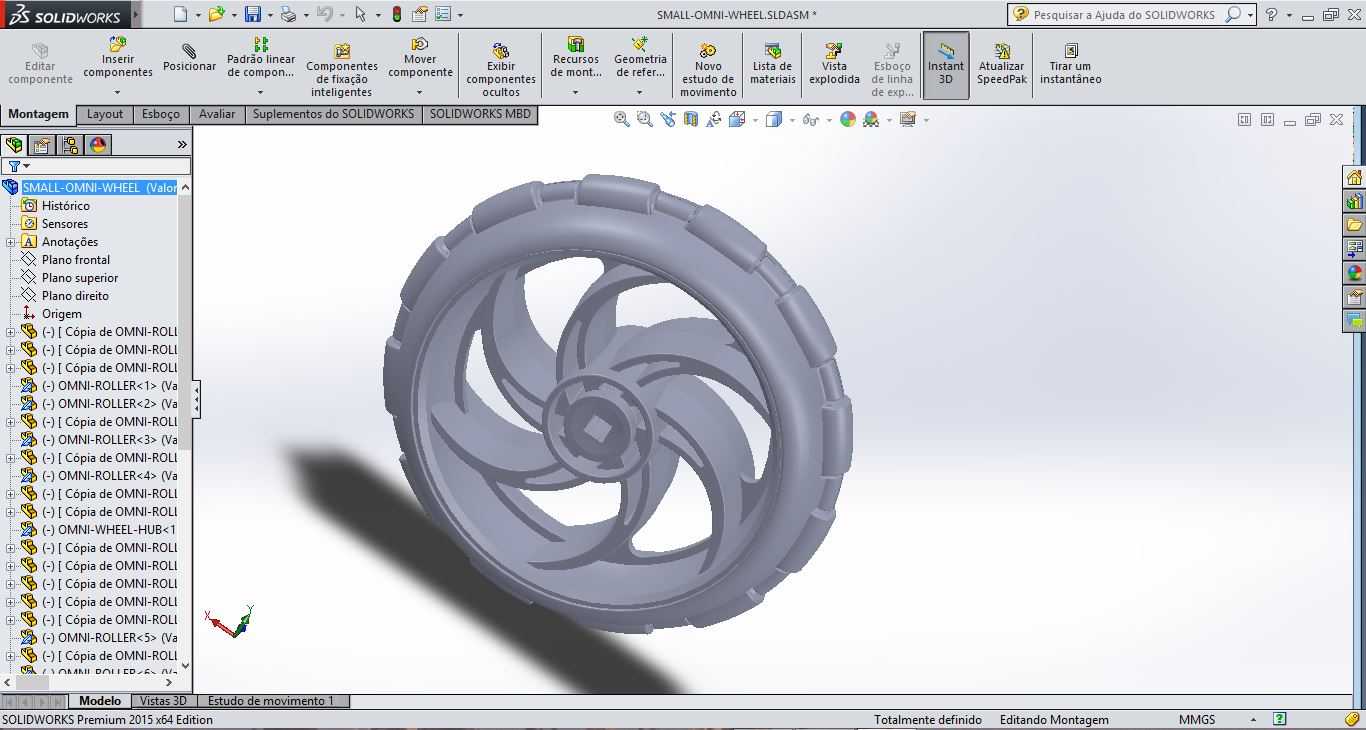Screen dimensions: 1366x730
Task: Click the View orientation icon
Action: [x=737, y=119]
